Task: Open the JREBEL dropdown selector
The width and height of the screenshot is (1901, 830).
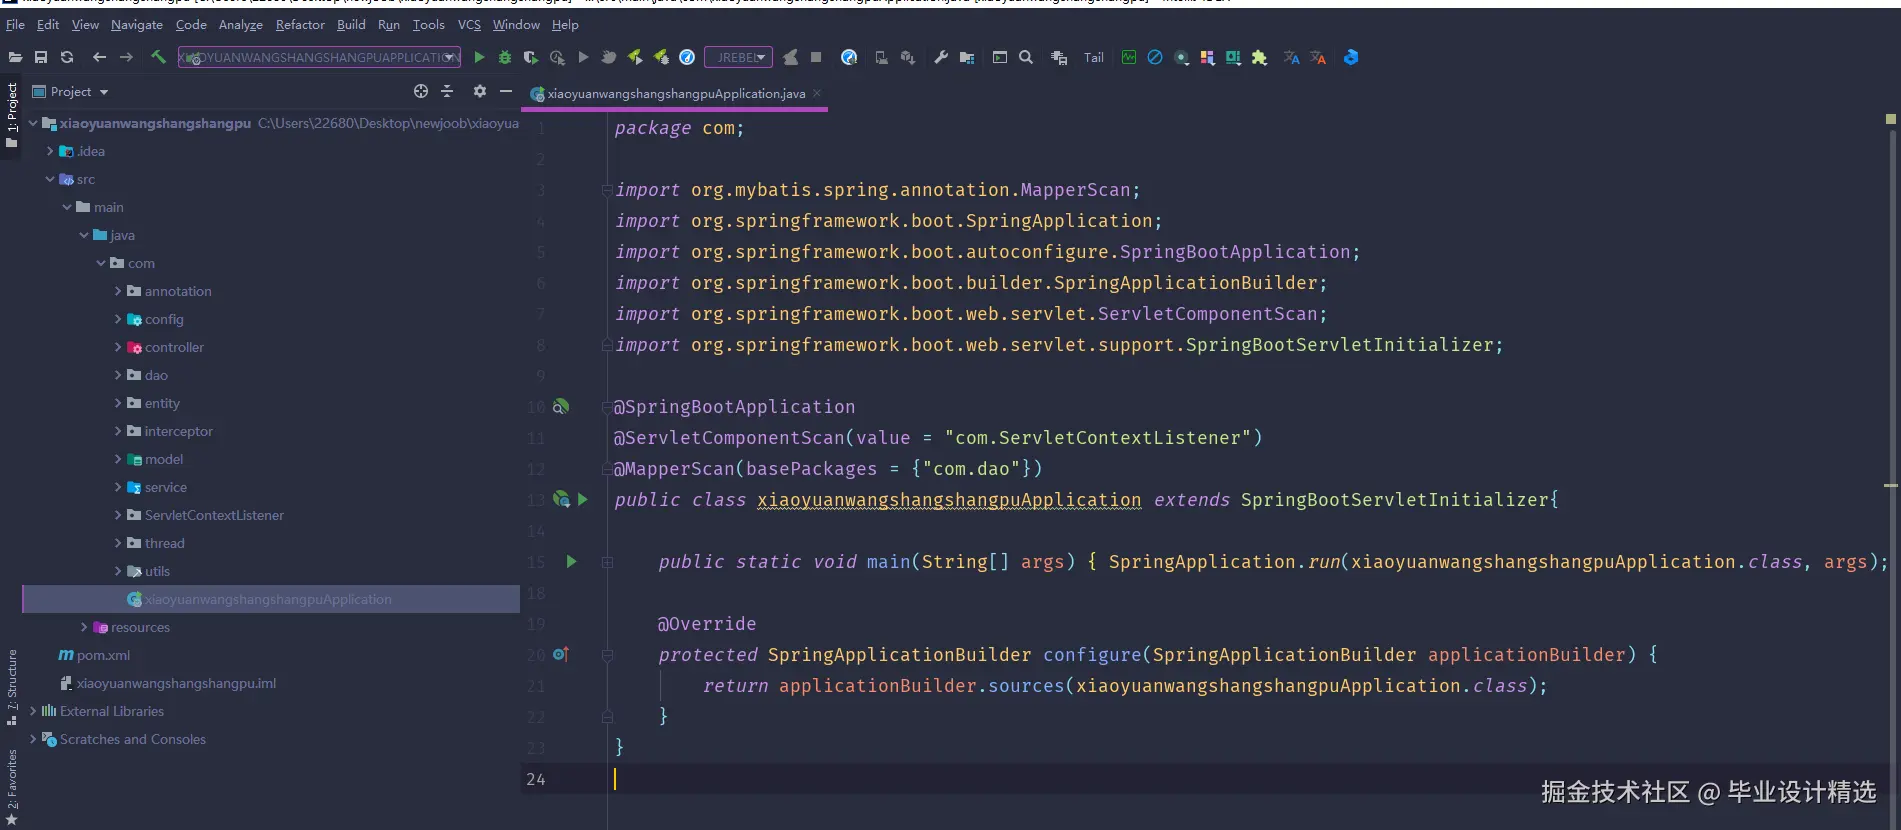Action: tap(738, 58)
